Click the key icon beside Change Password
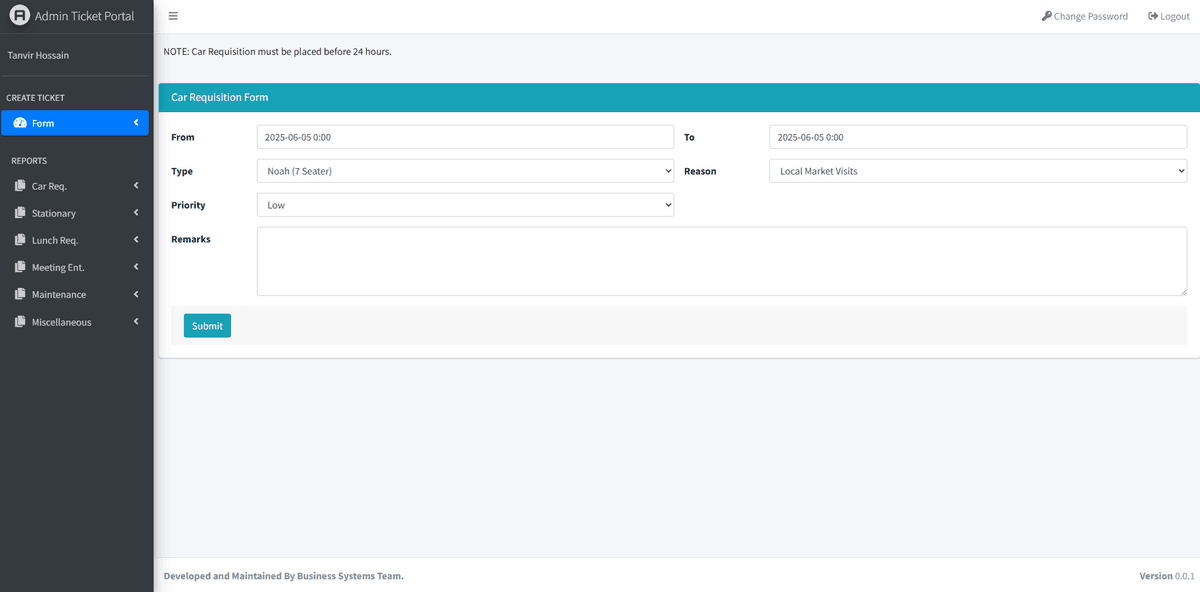 1046,16
